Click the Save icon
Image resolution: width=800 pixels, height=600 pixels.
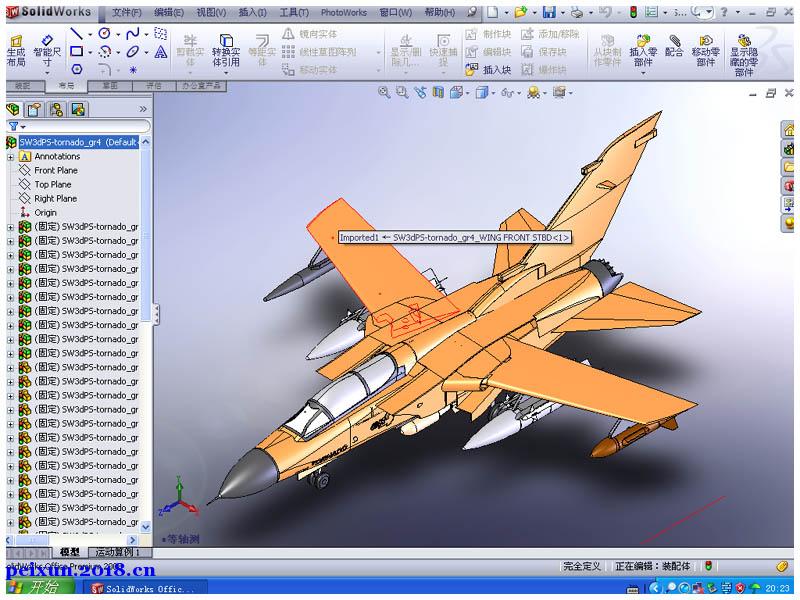(x=548, y=12)
